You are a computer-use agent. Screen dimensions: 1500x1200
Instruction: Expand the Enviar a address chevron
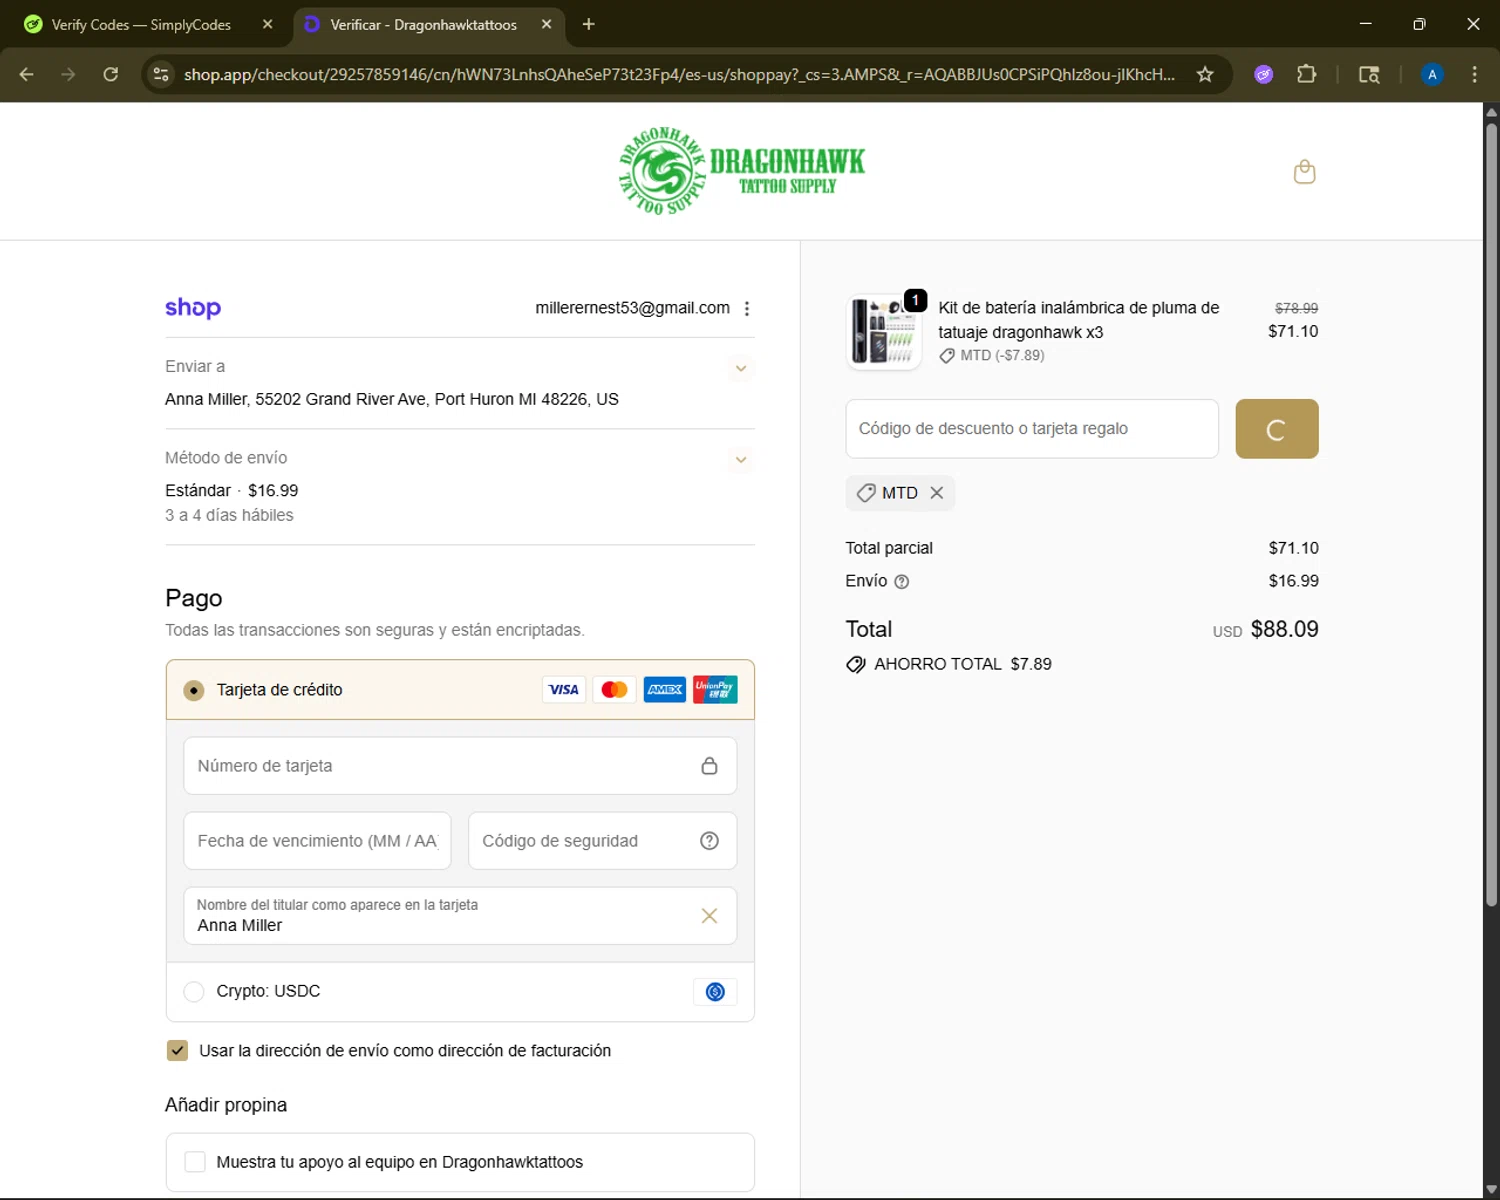click(x=741, y=368)
